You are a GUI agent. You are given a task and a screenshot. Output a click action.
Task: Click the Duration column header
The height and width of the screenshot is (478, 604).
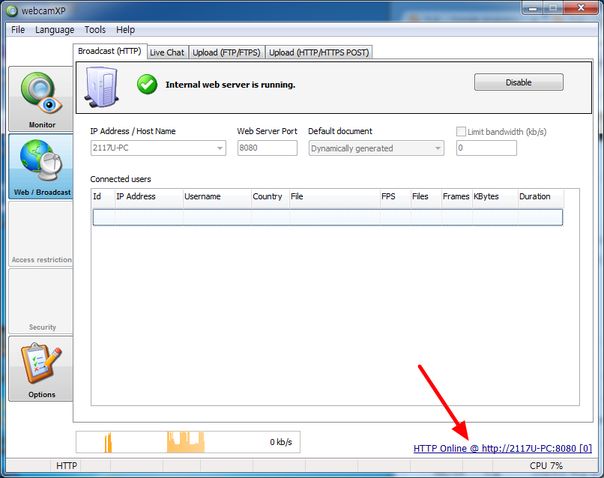(541, 196)
